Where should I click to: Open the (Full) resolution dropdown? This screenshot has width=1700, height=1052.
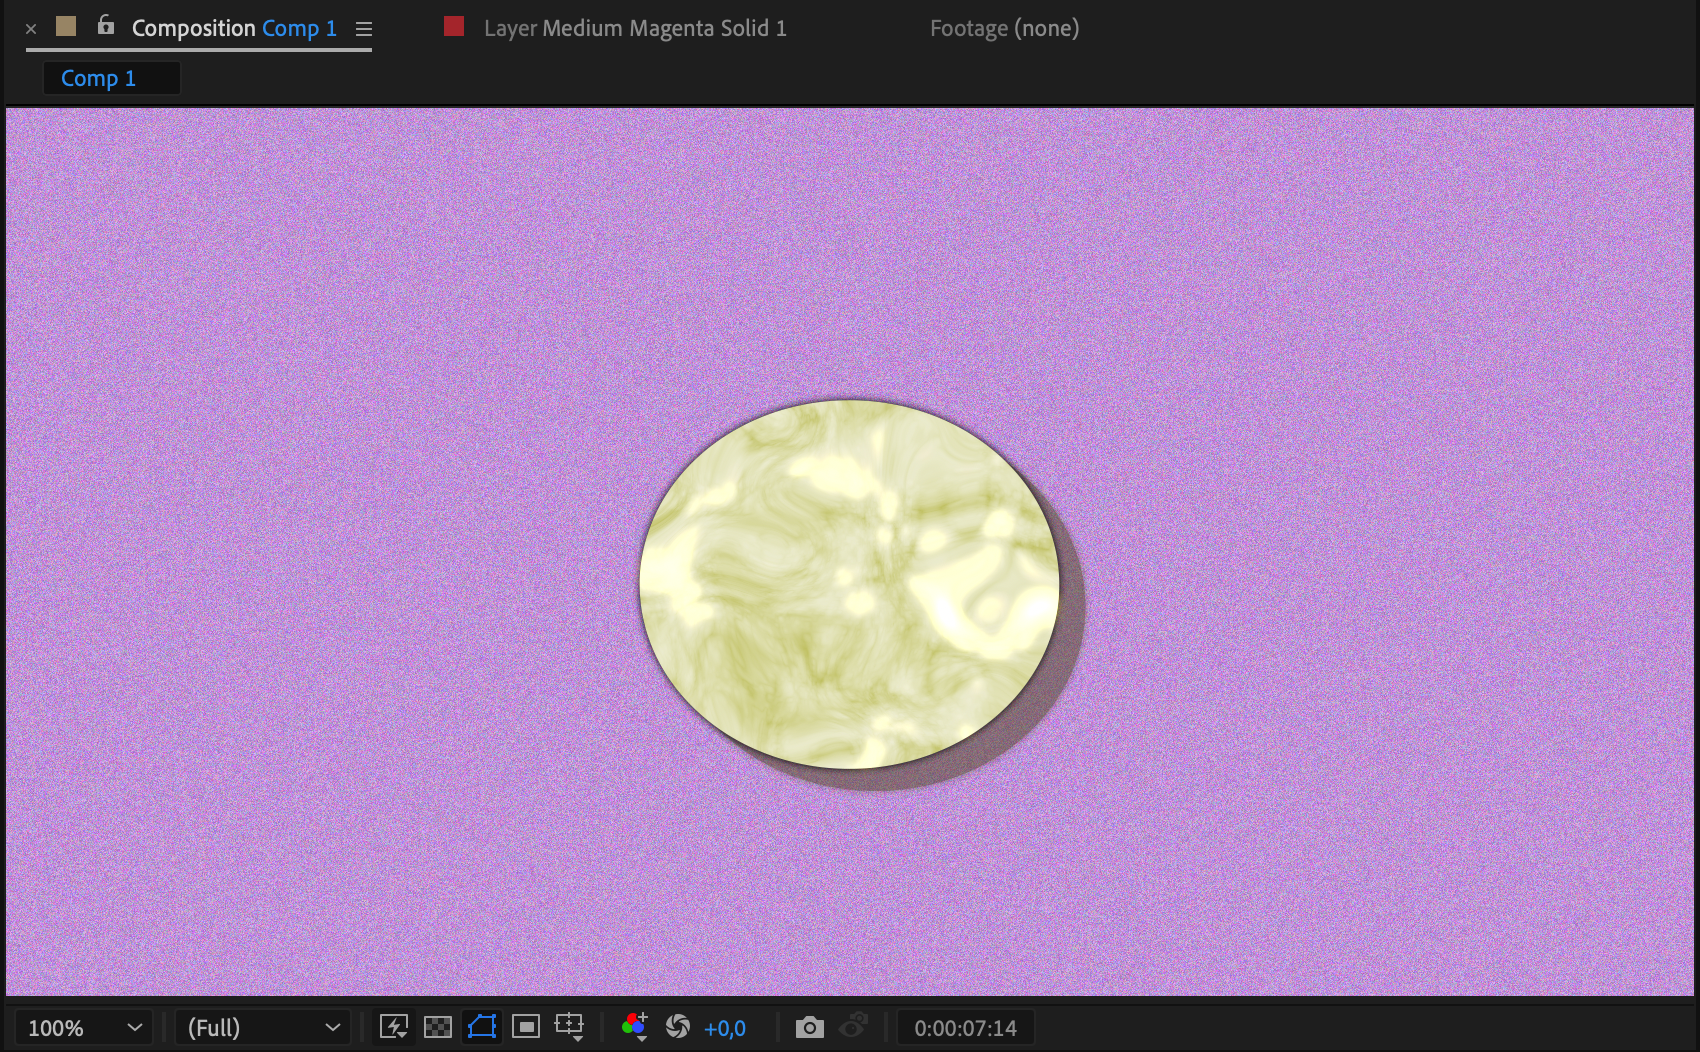tap(263, 1027)
